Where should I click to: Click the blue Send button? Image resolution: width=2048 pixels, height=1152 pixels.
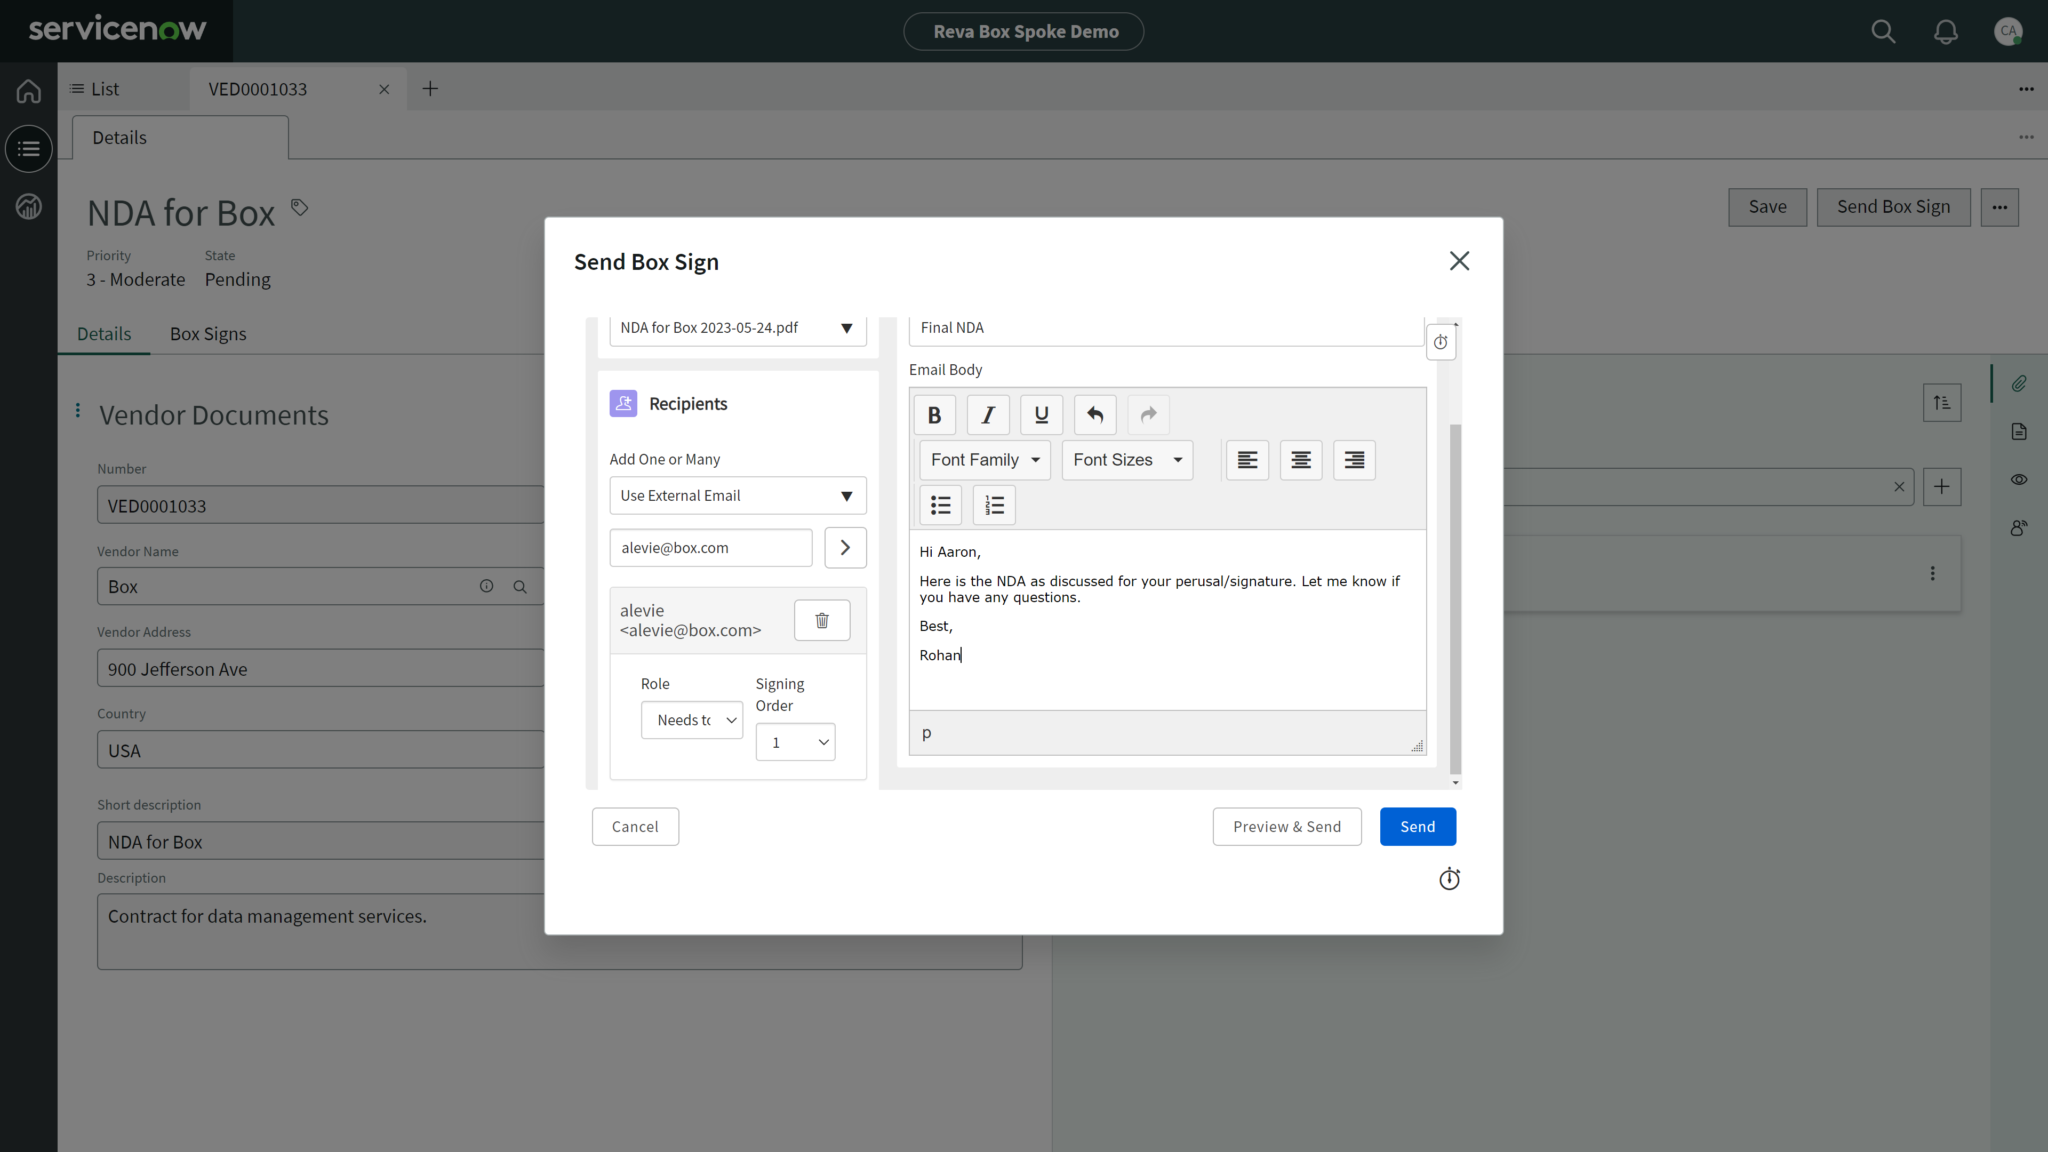tap(1418, 827)
